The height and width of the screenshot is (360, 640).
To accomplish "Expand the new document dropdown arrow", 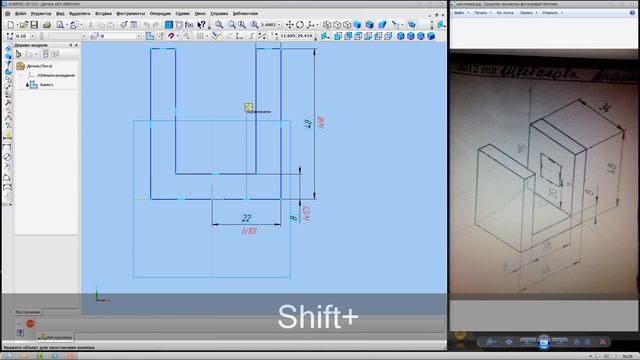I will tap(17, 25).
